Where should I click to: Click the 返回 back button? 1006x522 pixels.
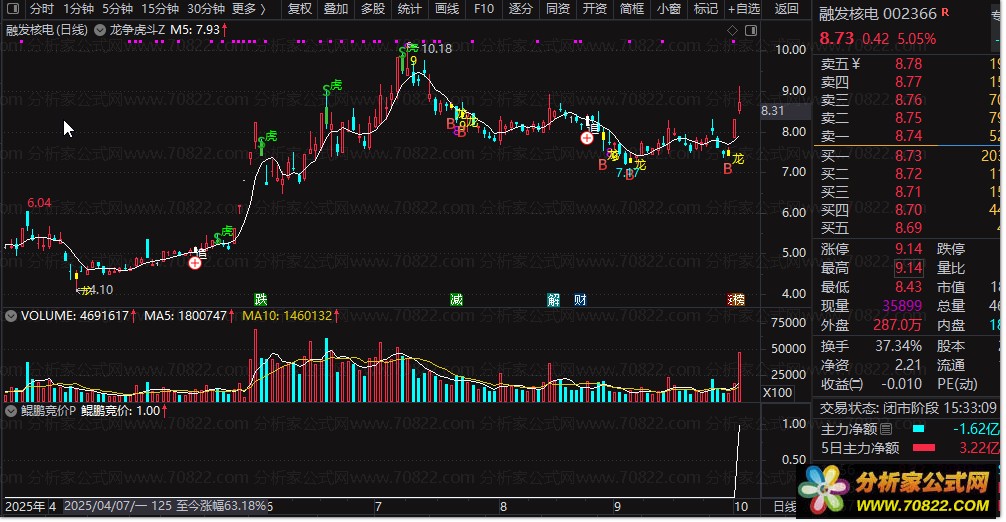click(x=787, y=8)
